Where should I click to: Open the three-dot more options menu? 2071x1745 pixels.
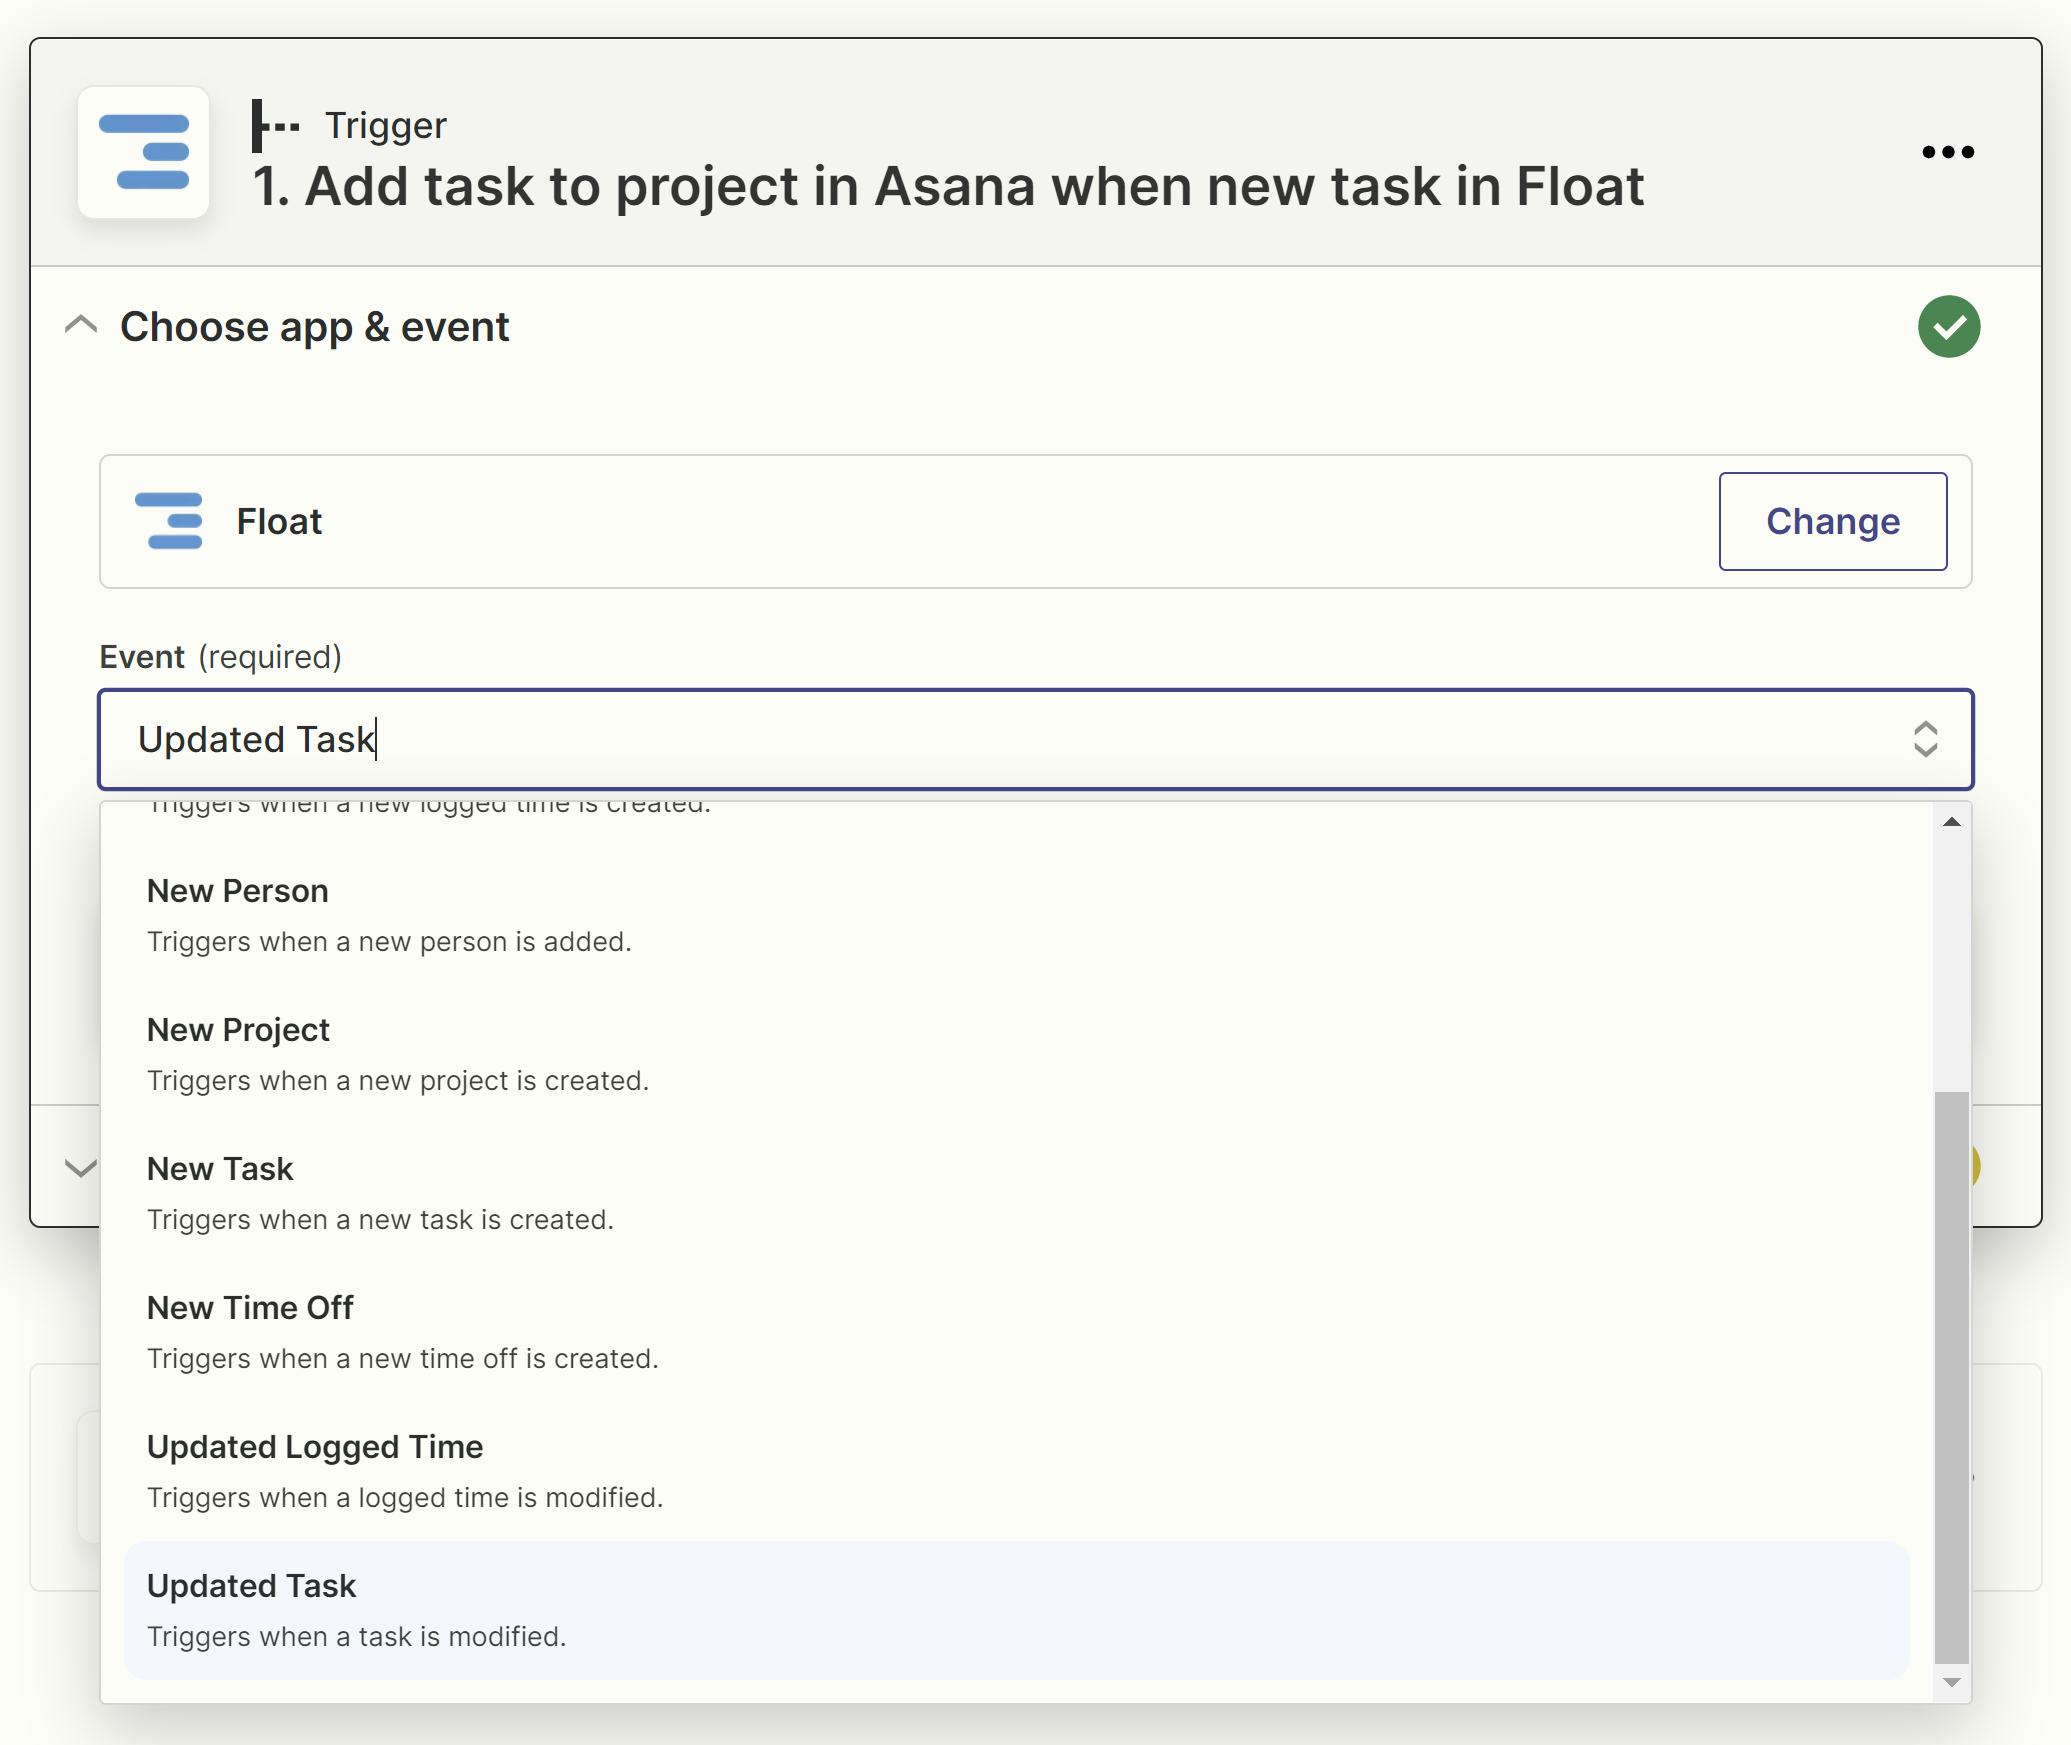point(1948,152)
